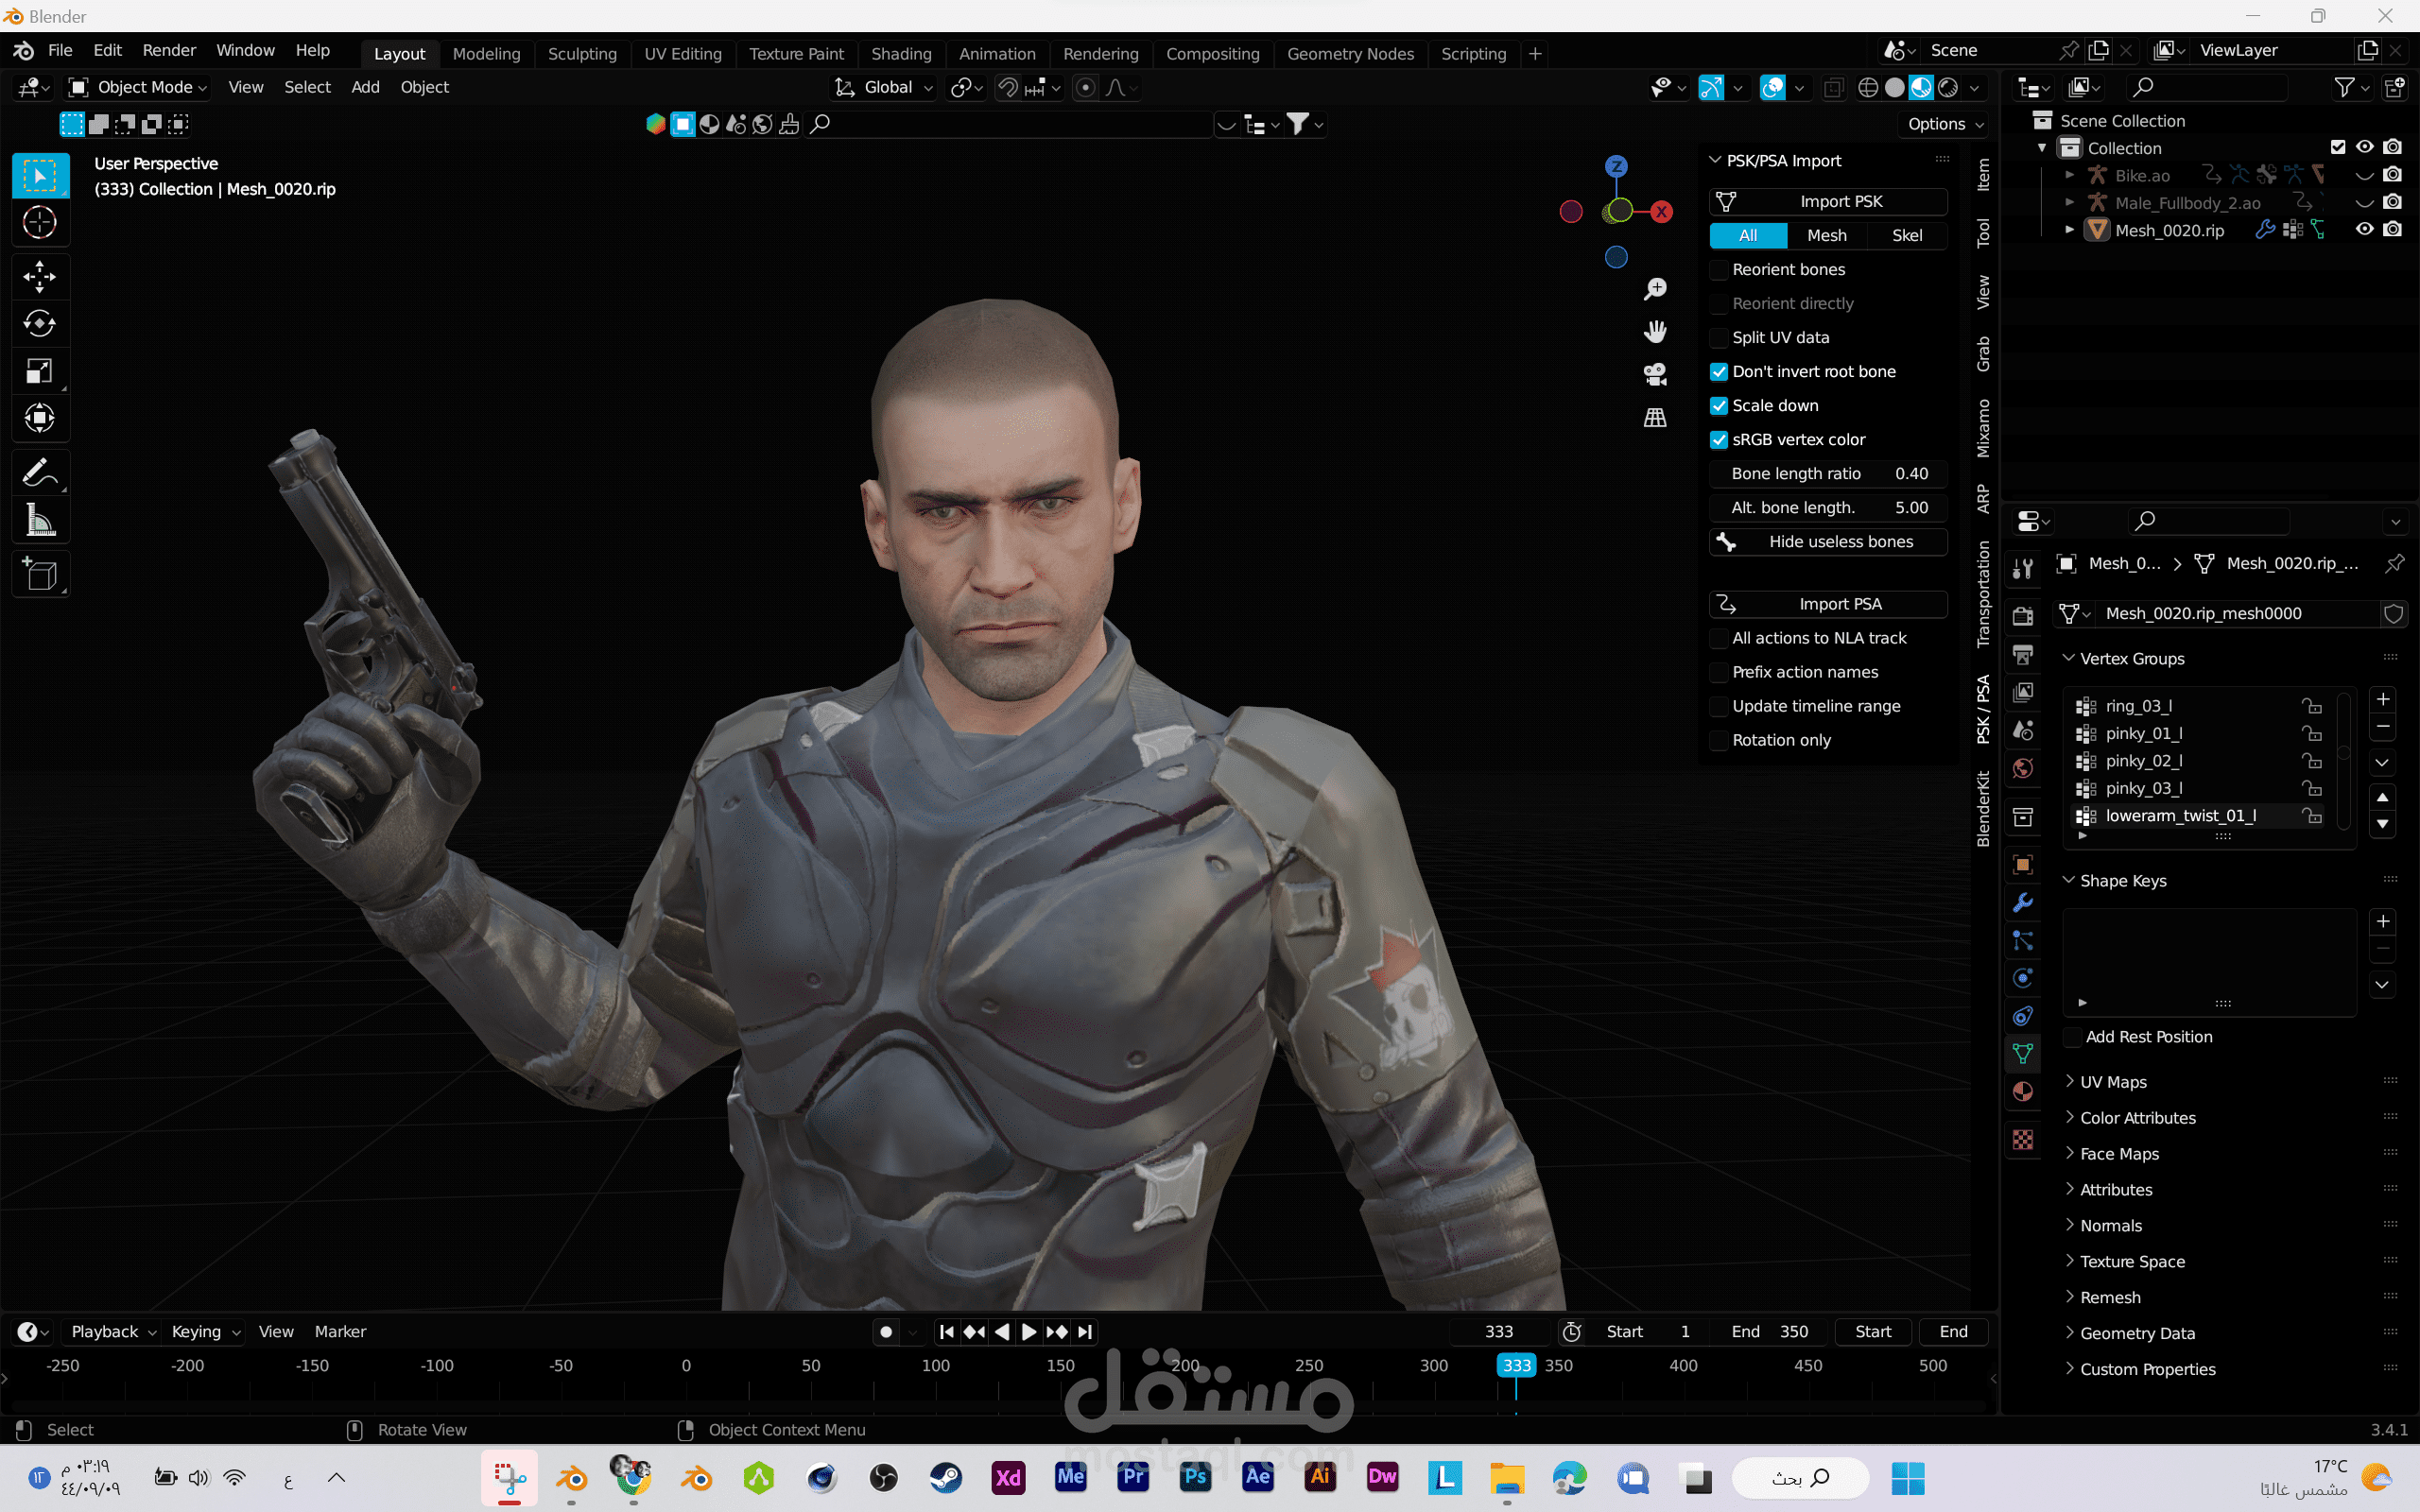2420x1512 pixels.
Task: Enable the Reorient bones checkbox
Action: (1719, 270)
